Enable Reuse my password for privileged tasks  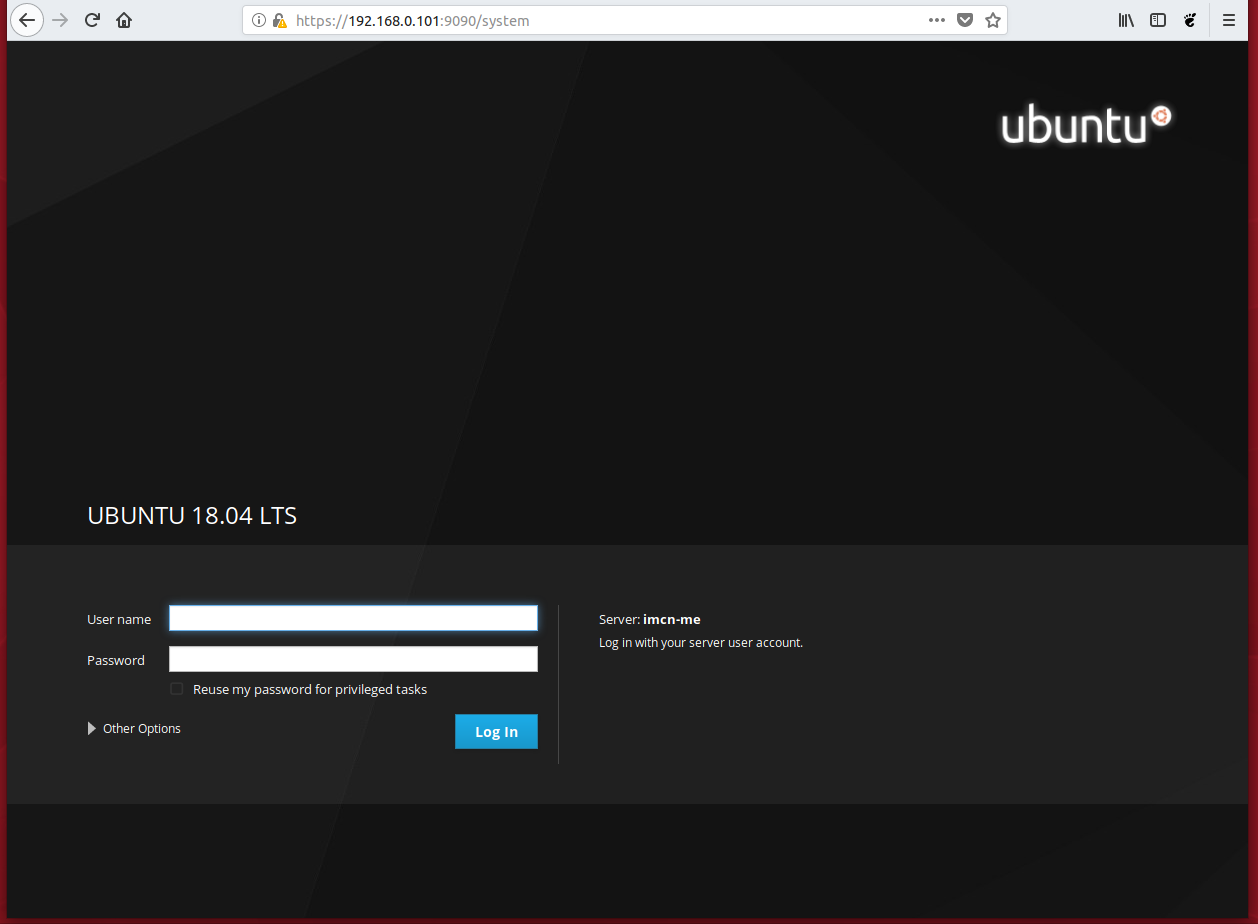click(x=177, y=689)
